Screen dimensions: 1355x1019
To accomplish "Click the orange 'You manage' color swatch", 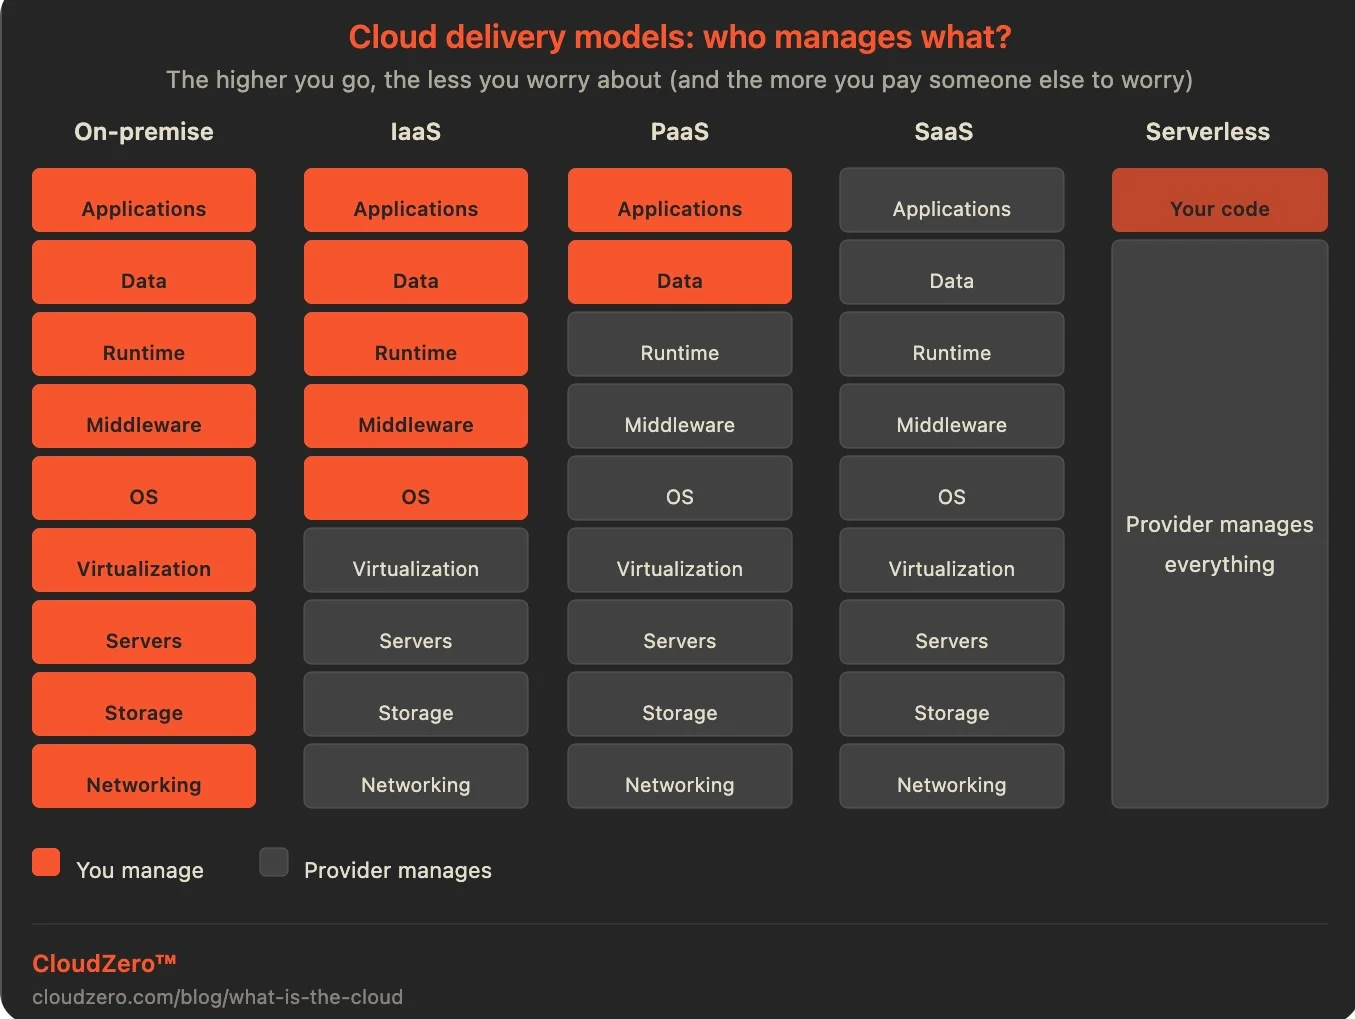I will coord(45,861).
